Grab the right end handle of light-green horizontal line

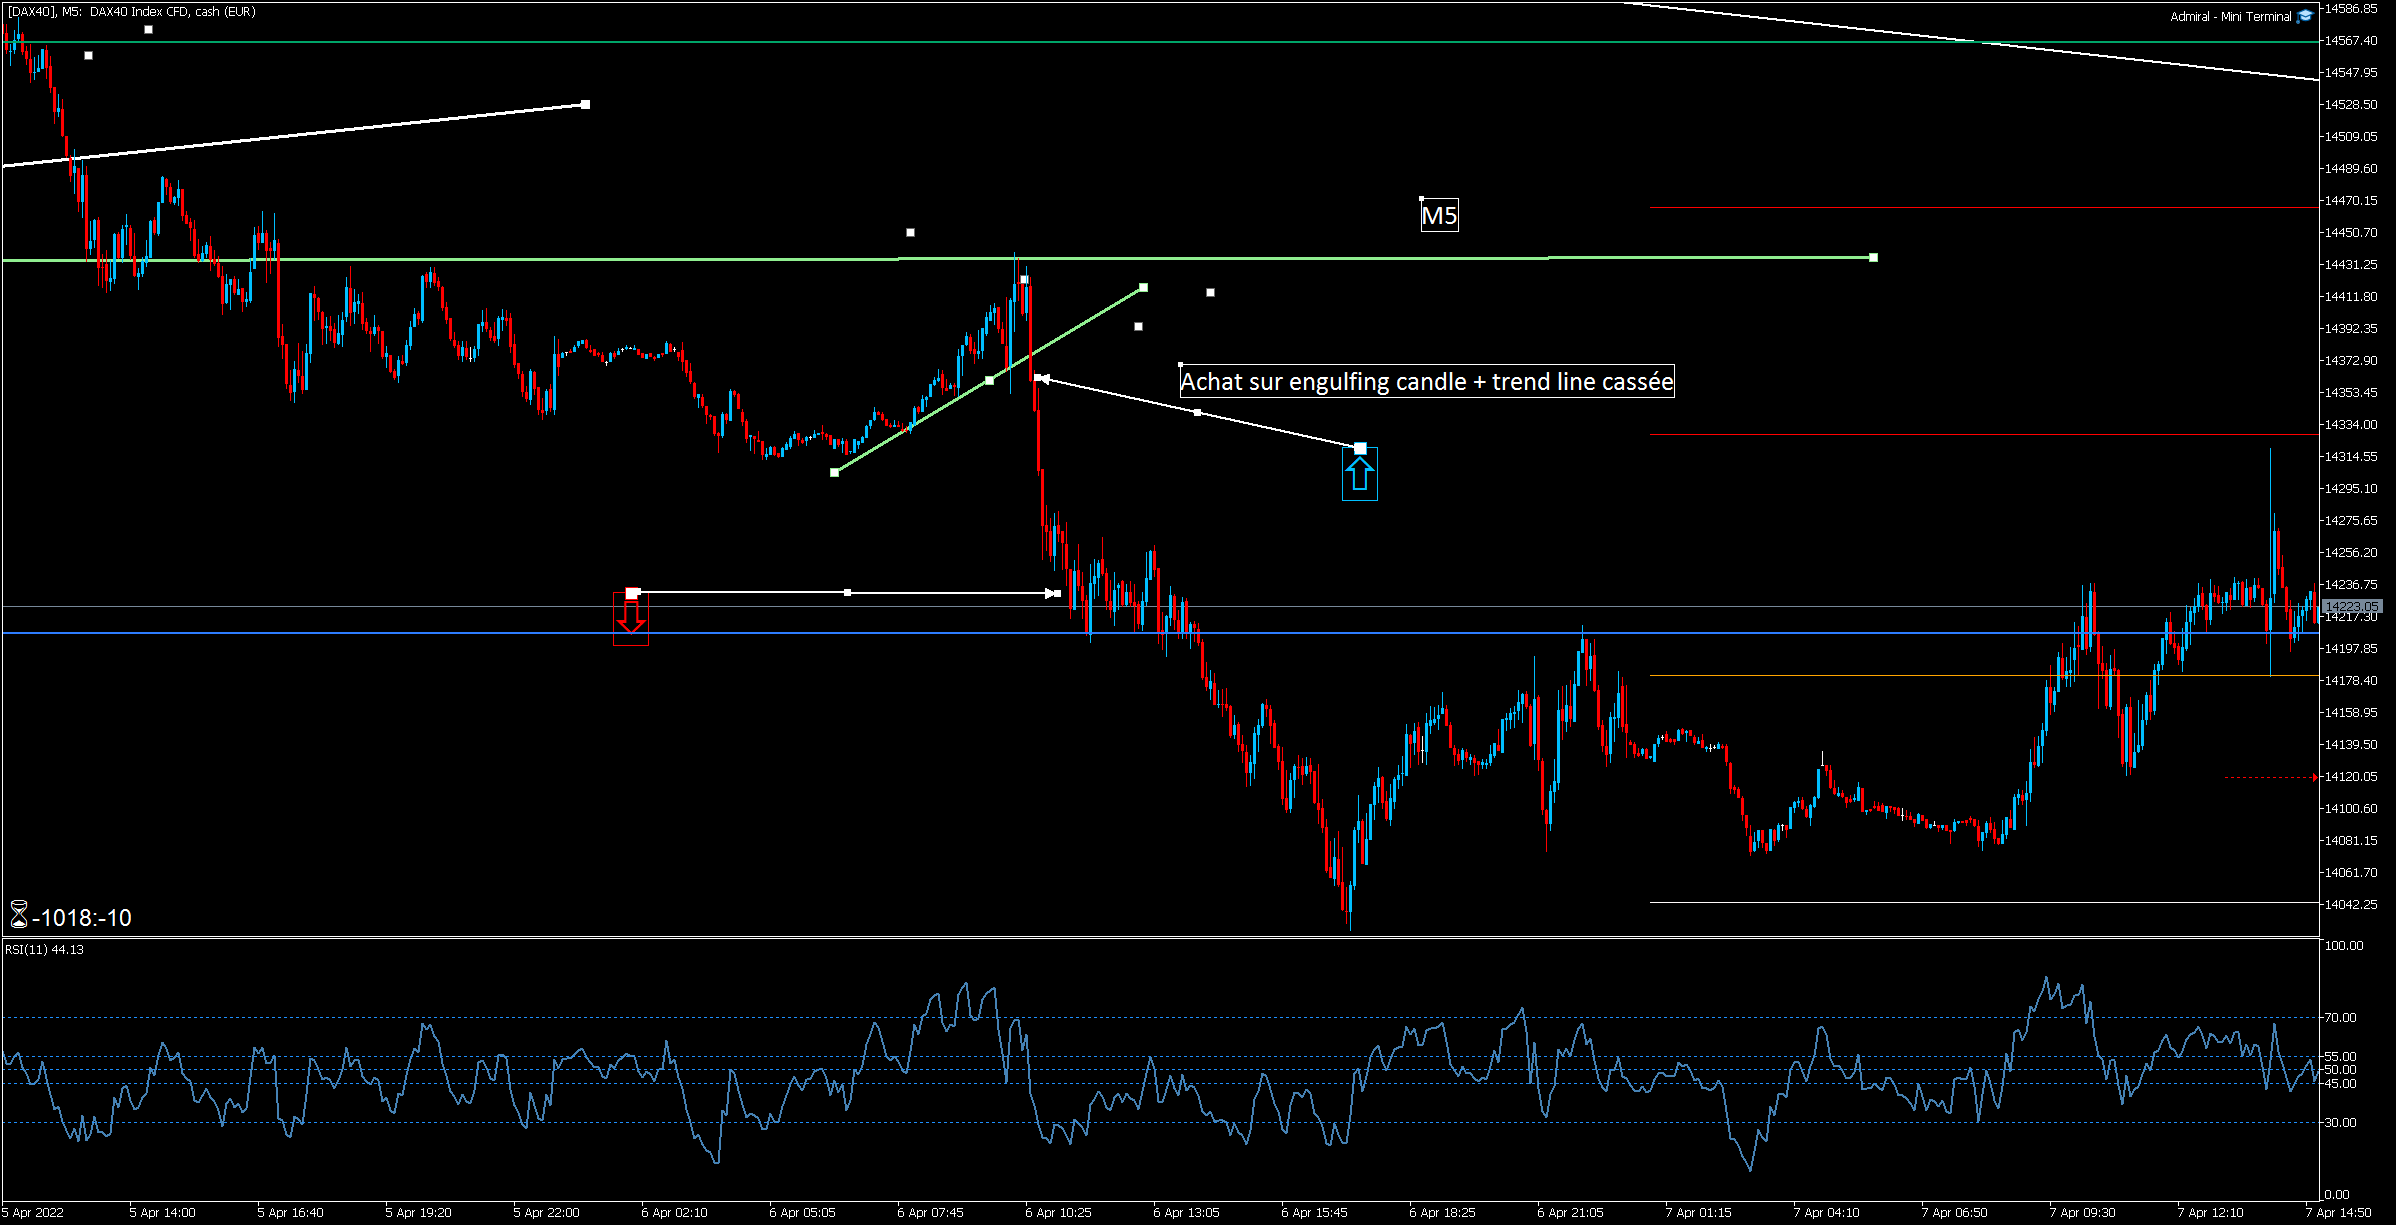click(1873, 258)
